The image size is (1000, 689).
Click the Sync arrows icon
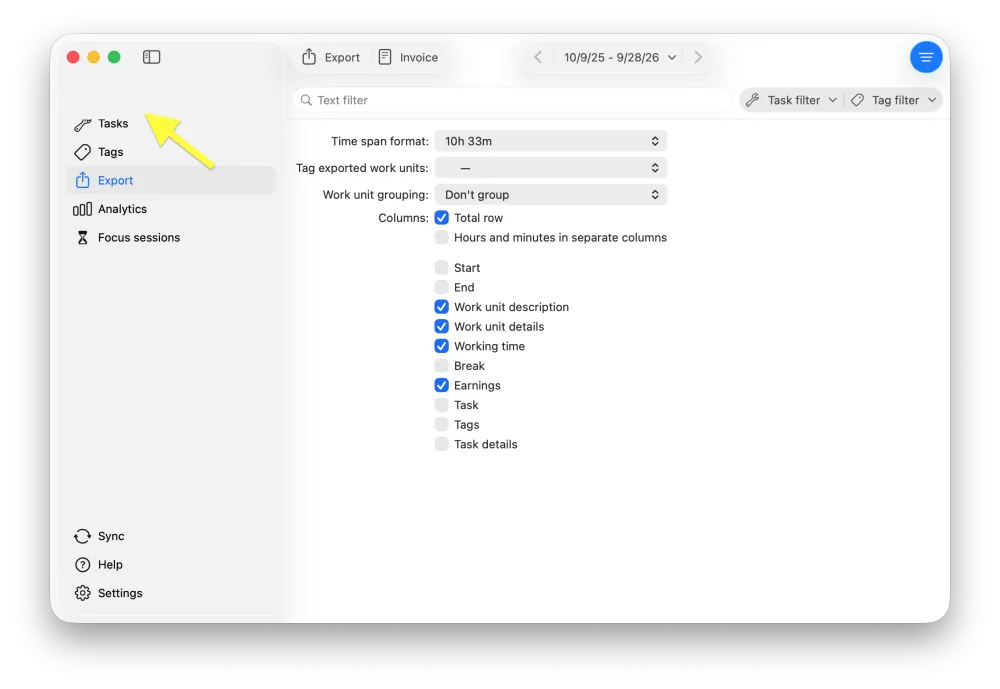(x=82, y=537)
